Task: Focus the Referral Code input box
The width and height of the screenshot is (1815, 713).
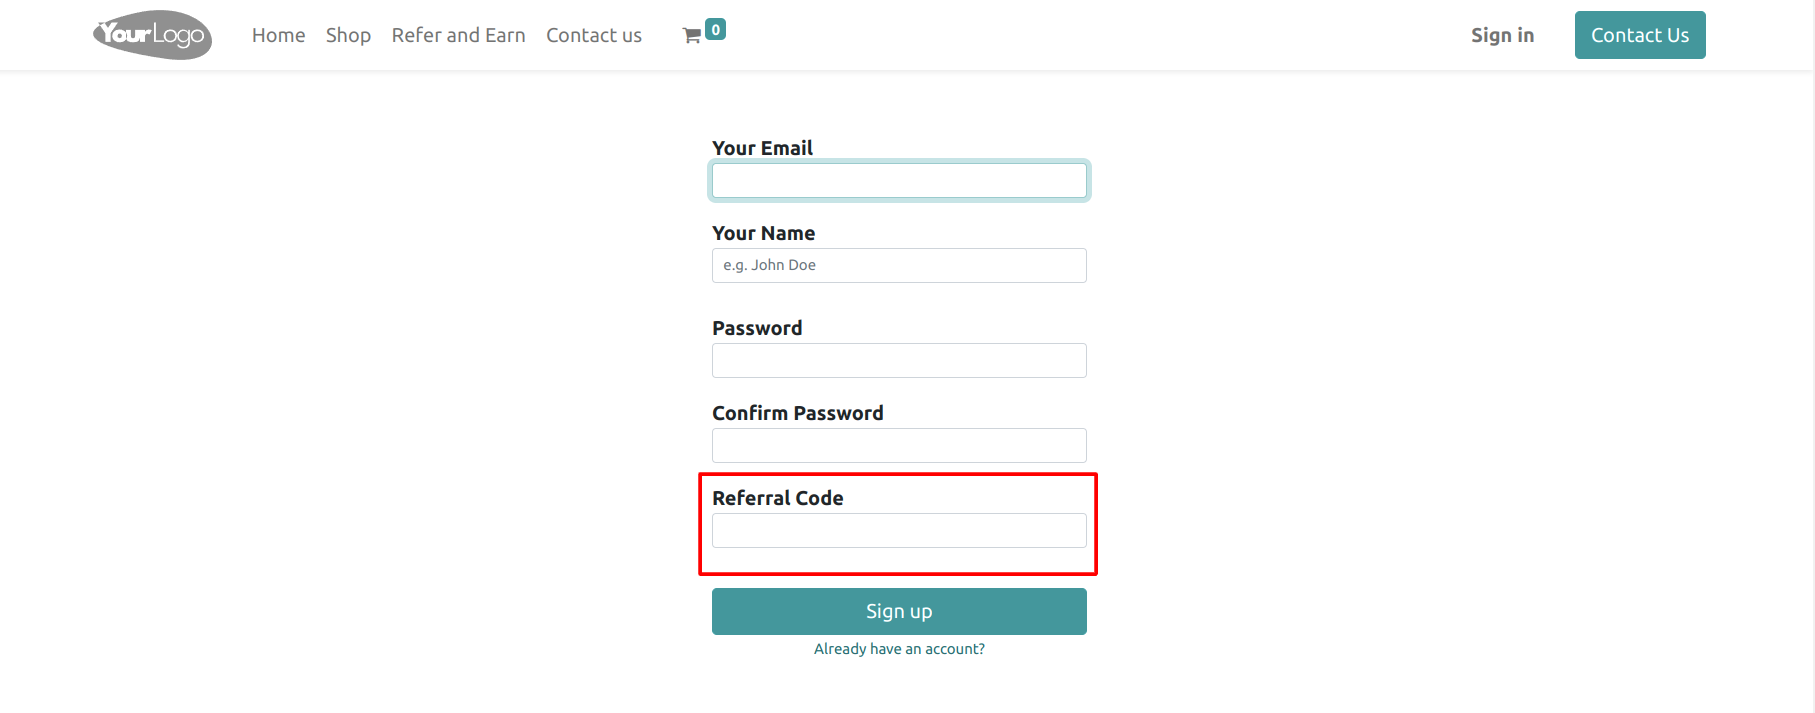Action: tap(899, 530)
